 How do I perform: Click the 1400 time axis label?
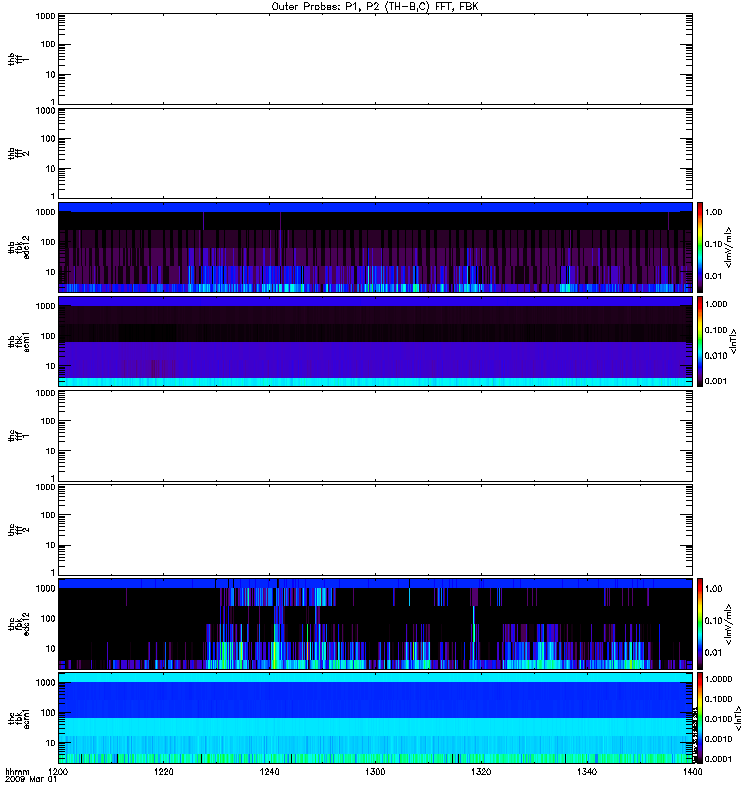coord(692,771)
